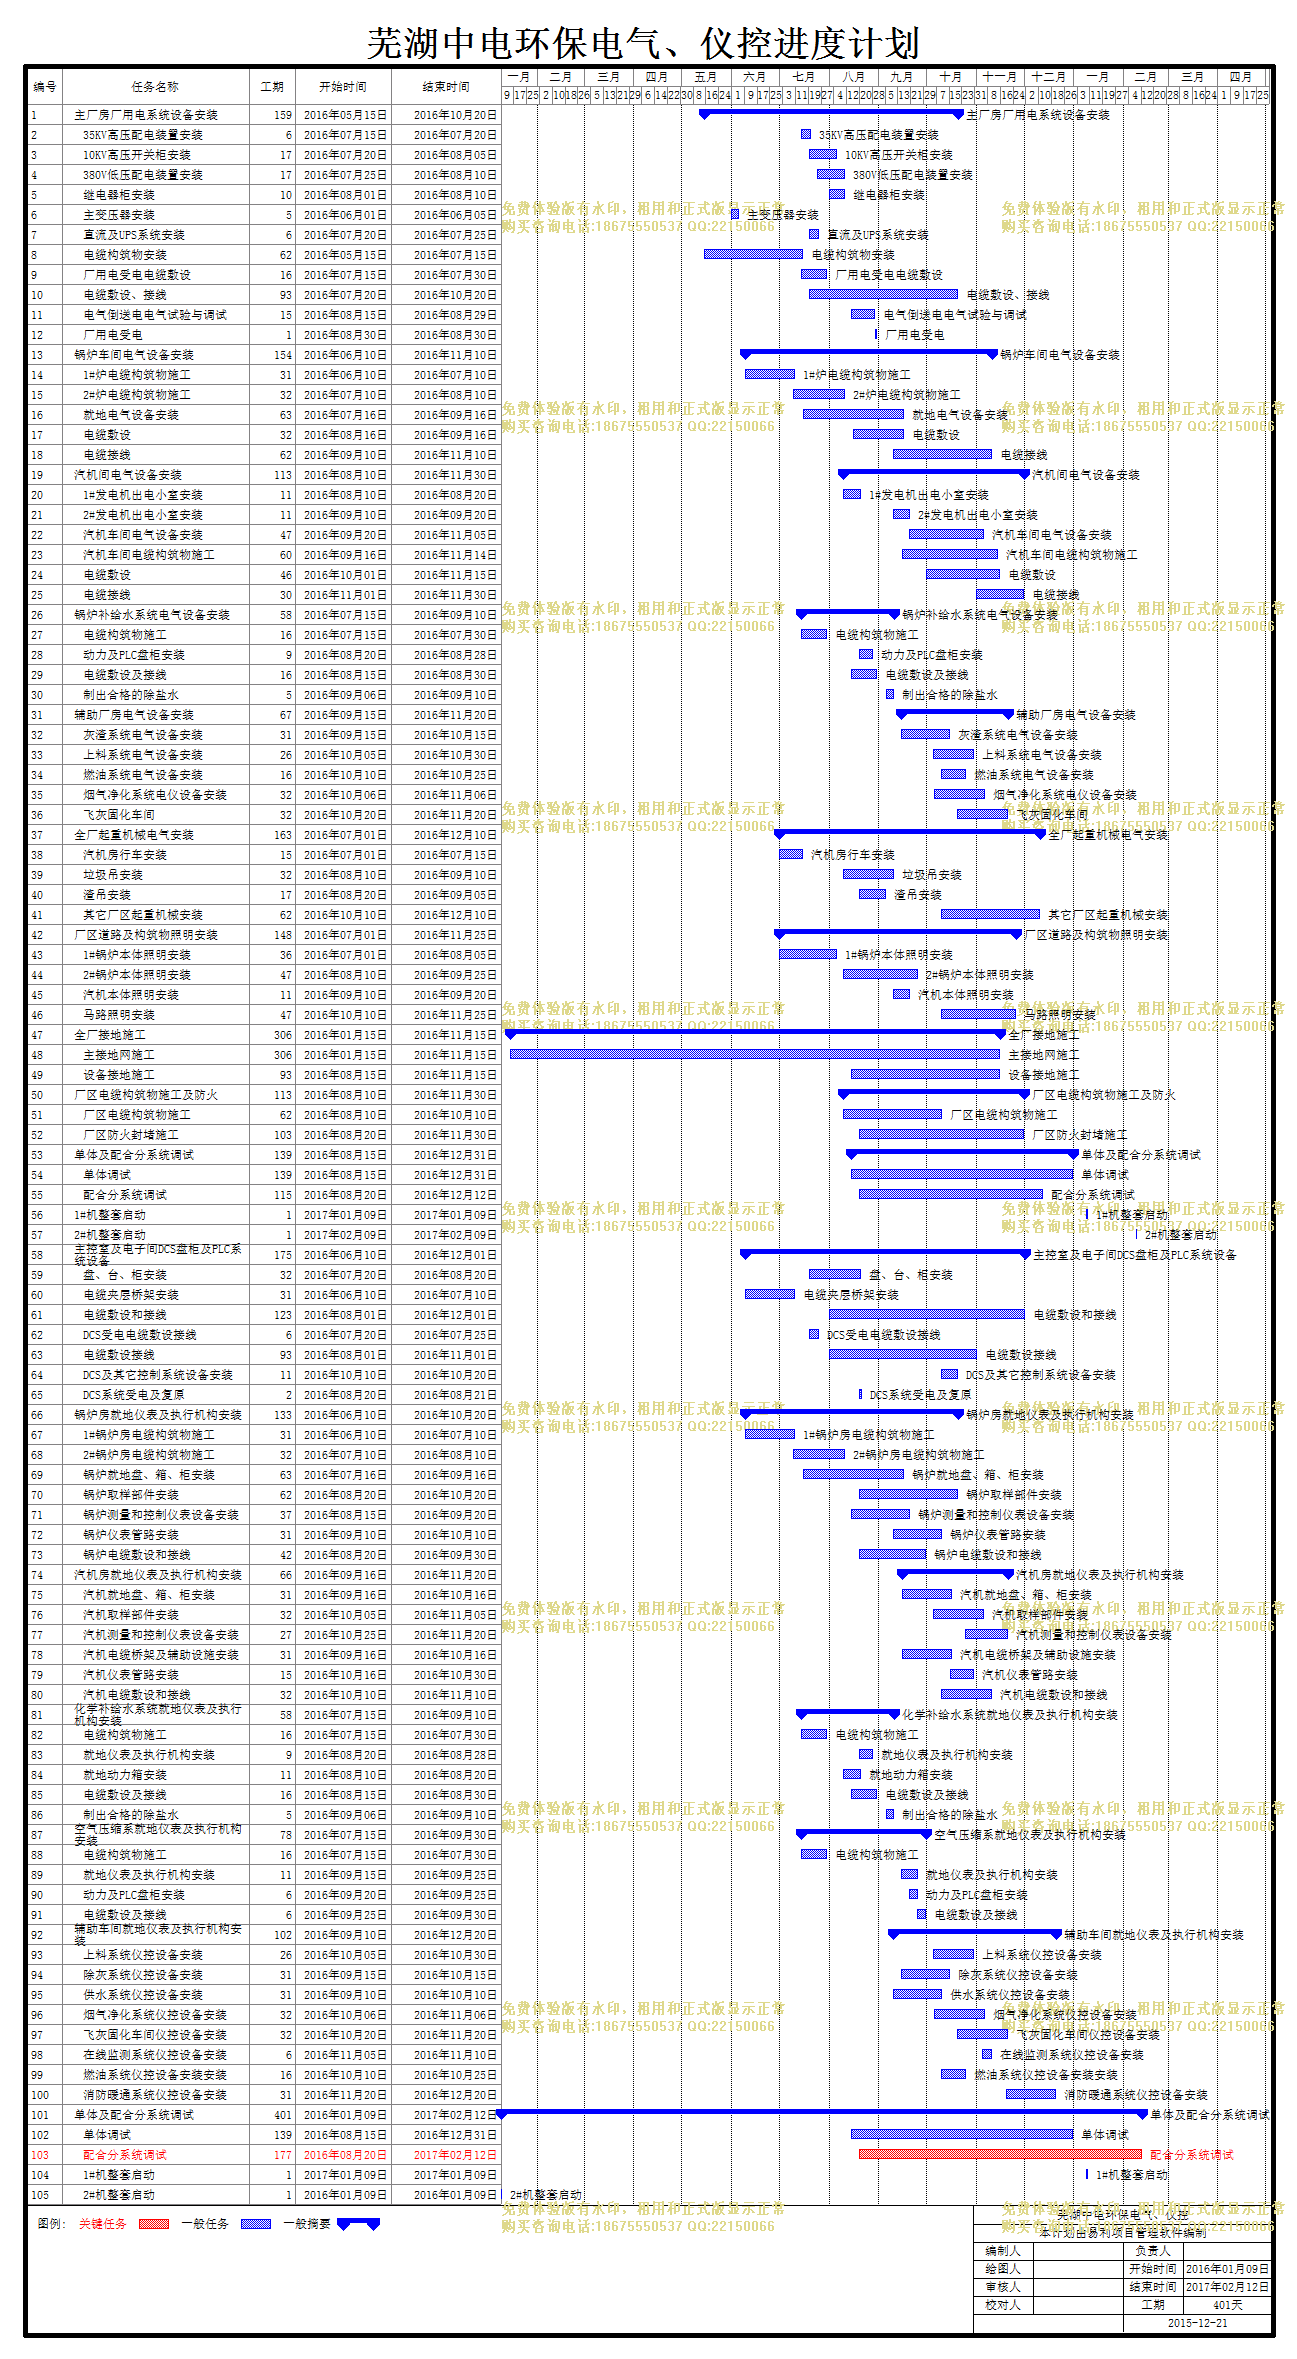
Task: Select task name 就地动力箱安装 in row 84
Action: (x=125, y=1775)
